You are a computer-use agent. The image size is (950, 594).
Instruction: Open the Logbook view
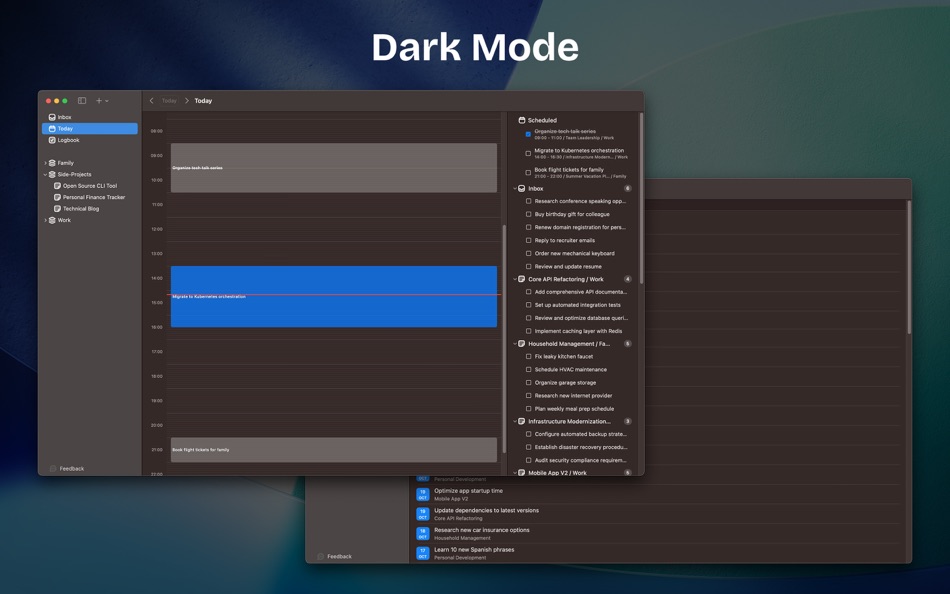[x=66, y=139]
